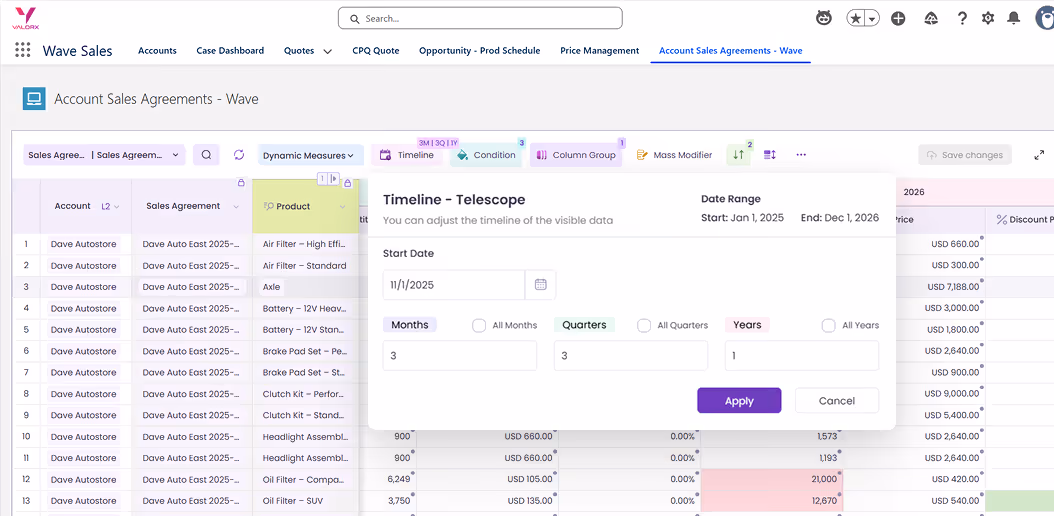Favorite this page with the star

pyautogui.click(x=856, y=19)
